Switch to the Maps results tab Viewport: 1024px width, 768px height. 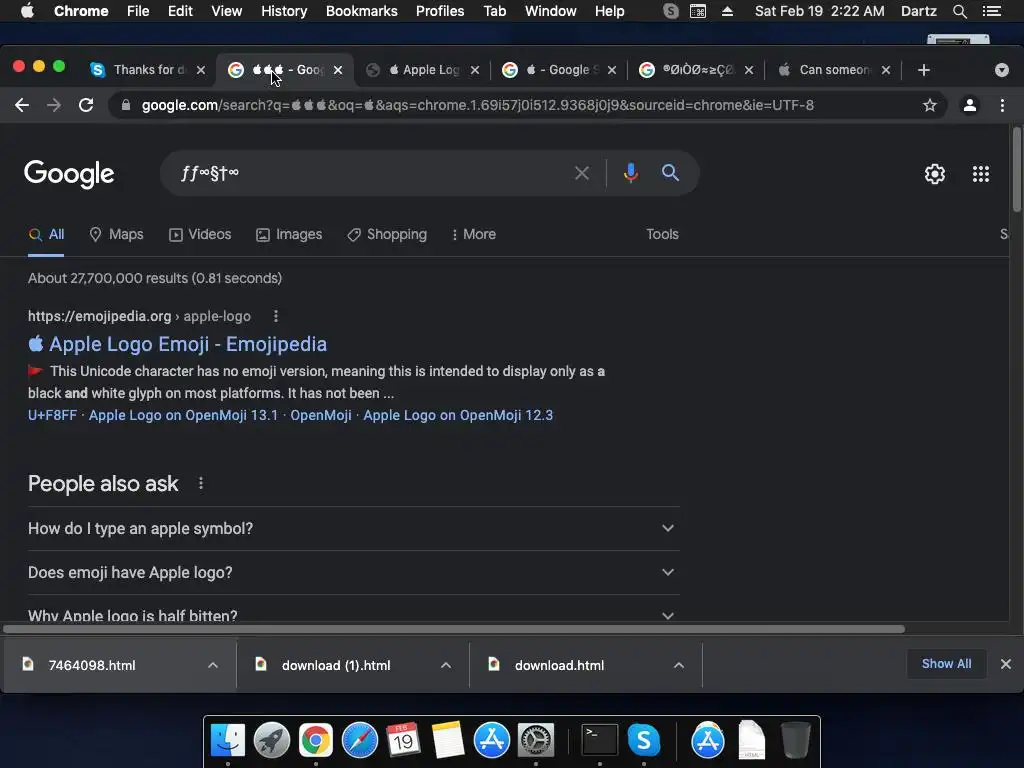pyautogui.click(x=116, y=234)
